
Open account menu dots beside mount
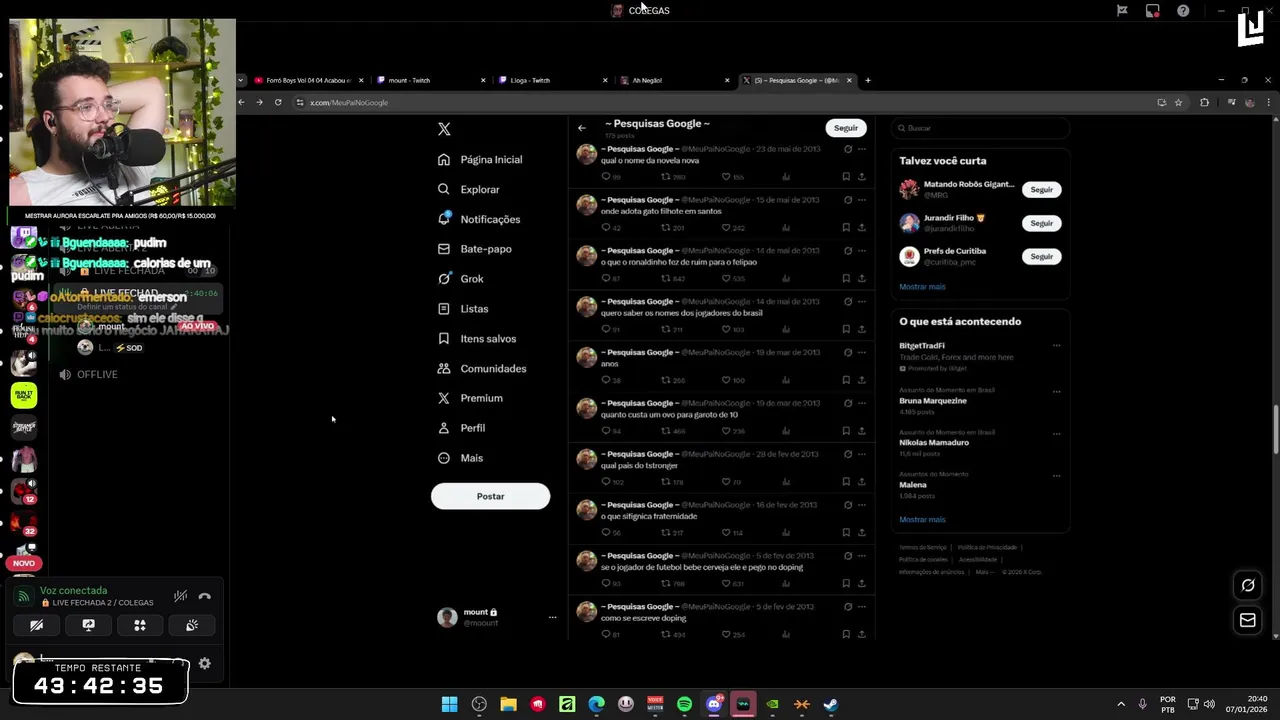tap(552, 617)
